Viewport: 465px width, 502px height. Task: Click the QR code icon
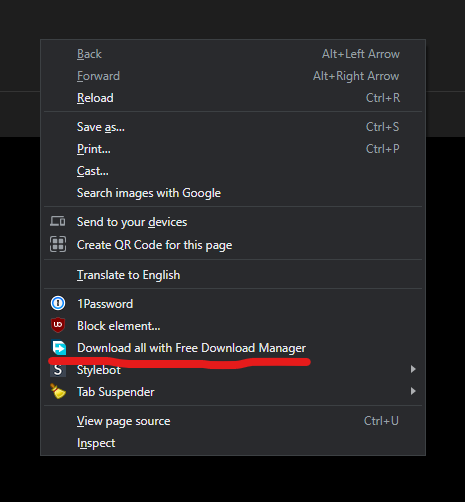58,244
